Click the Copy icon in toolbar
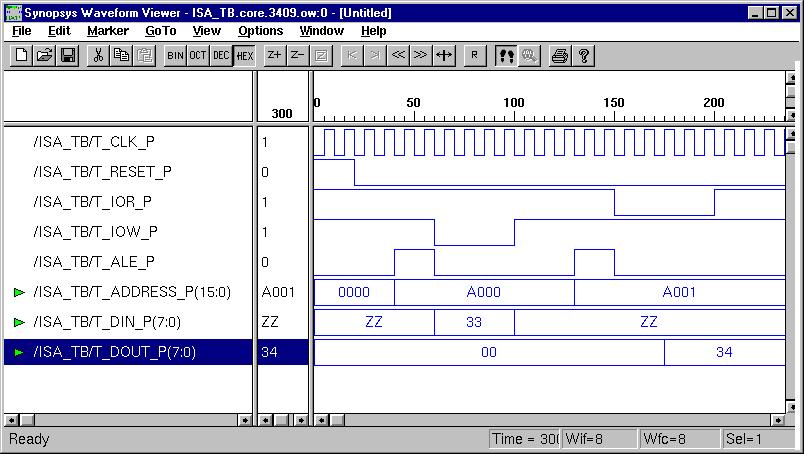Viewport: 804px width, 454px height. (121, 55)
